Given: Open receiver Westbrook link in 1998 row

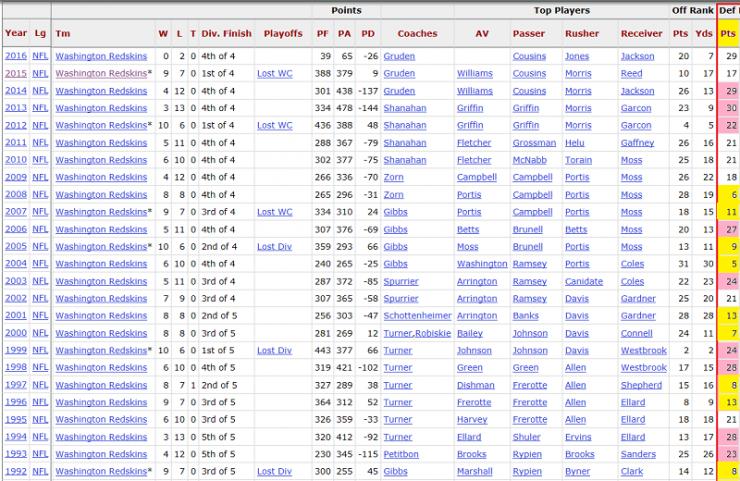Looking at the screenshot, I should point(644,368).
